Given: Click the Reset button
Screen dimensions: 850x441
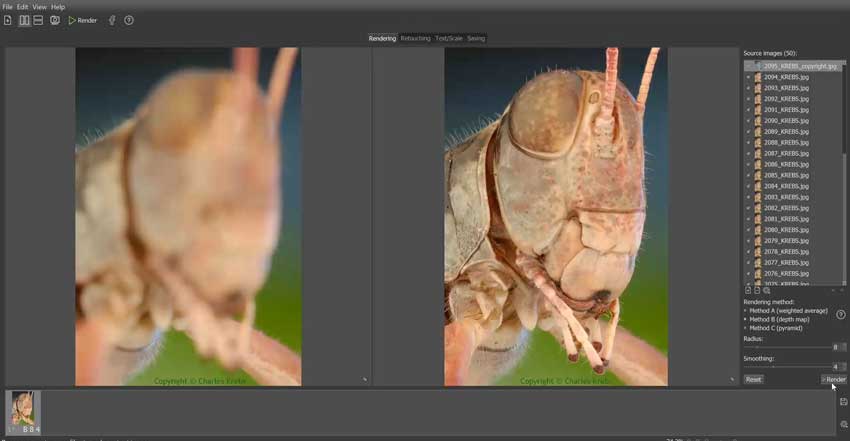Looking at the screenshot, I should click(754, 380).
